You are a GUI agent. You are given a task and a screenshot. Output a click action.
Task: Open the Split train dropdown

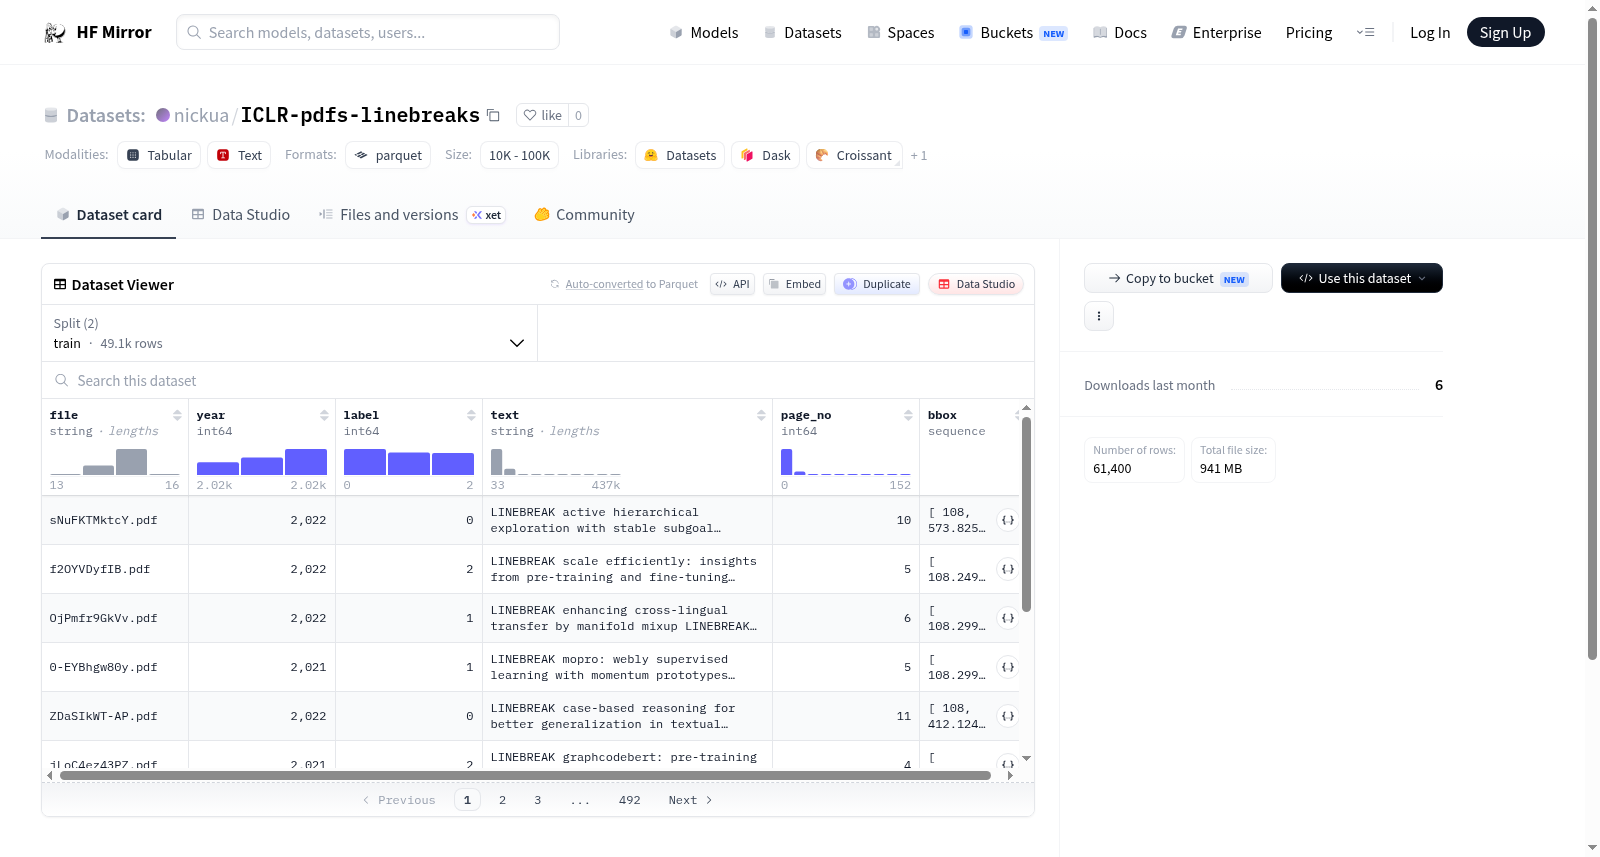(289, 333)
